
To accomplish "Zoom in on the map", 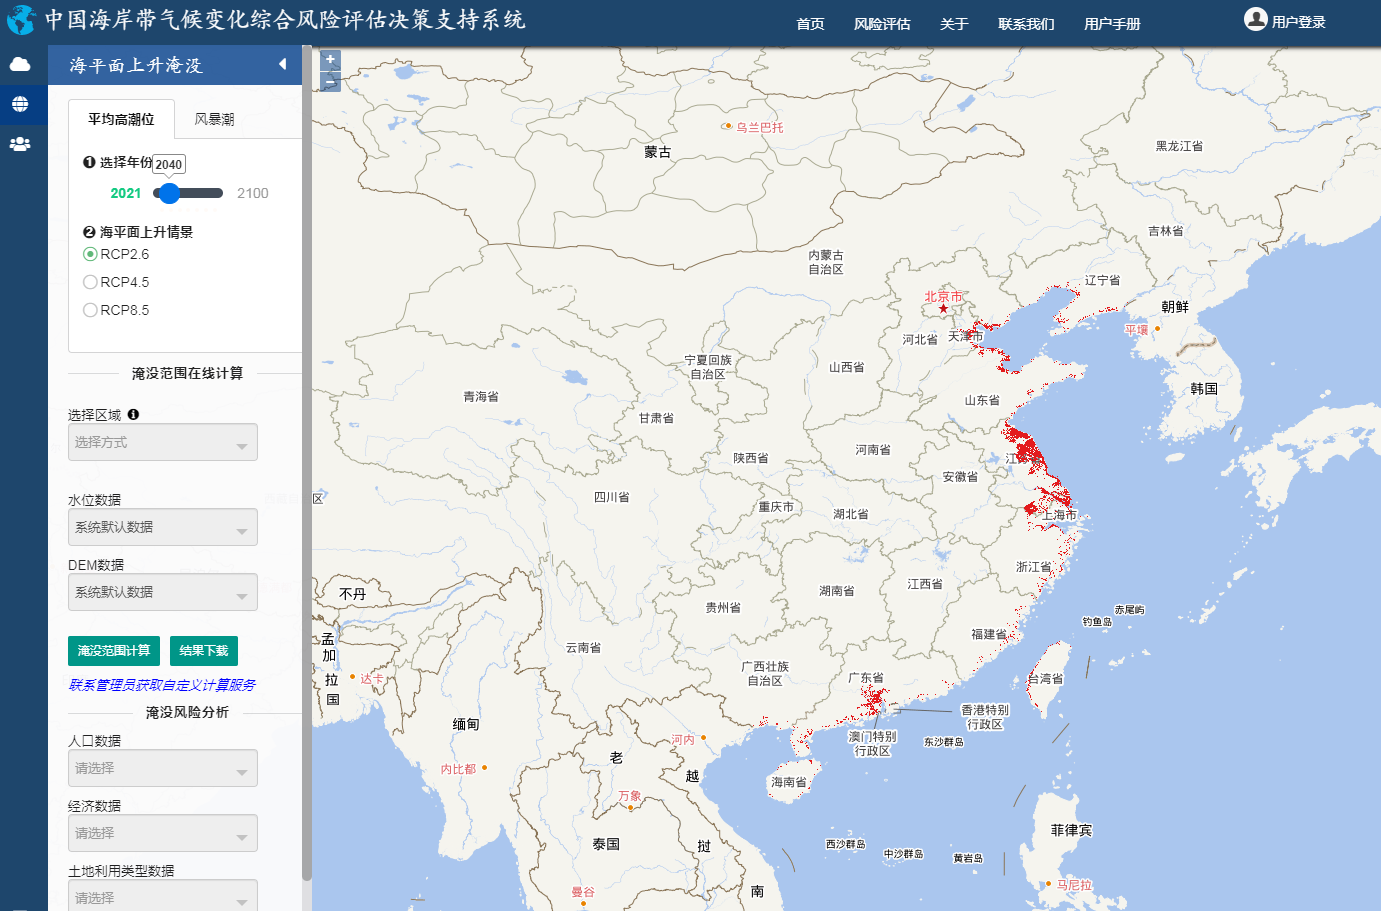I will pos(330,60).
